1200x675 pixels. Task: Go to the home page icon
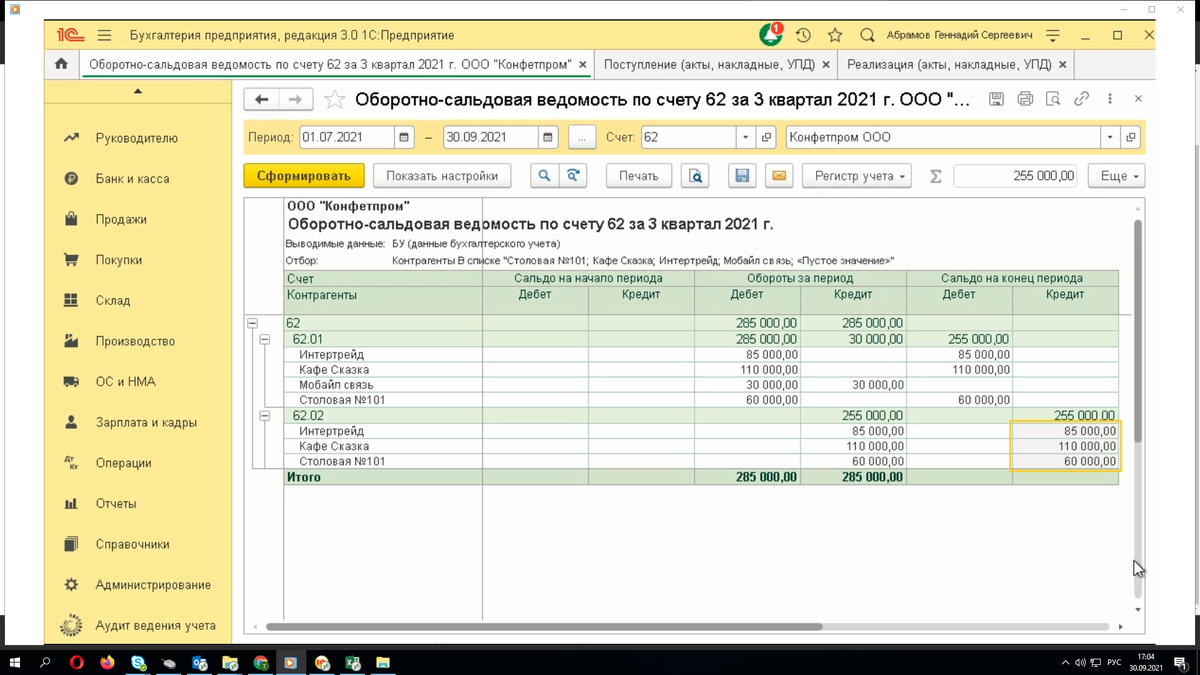61,64
